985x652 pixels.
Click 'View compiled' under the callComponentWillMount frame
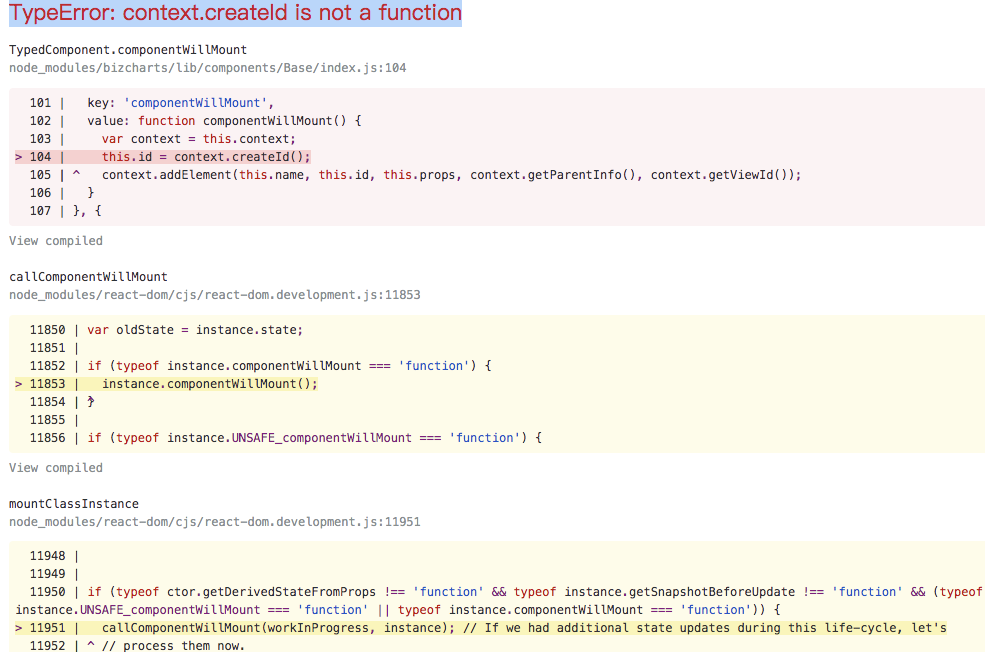(55, 468)
